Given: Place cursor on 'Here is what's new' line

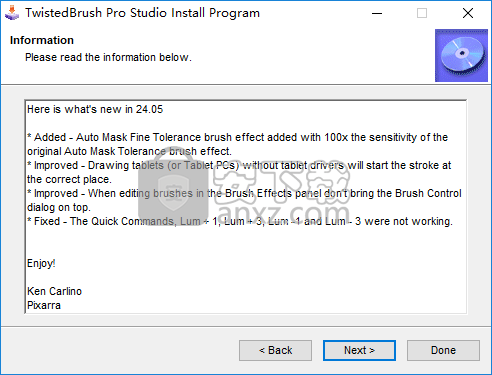Looking at the screenshot, I should (x=95, y=109).
